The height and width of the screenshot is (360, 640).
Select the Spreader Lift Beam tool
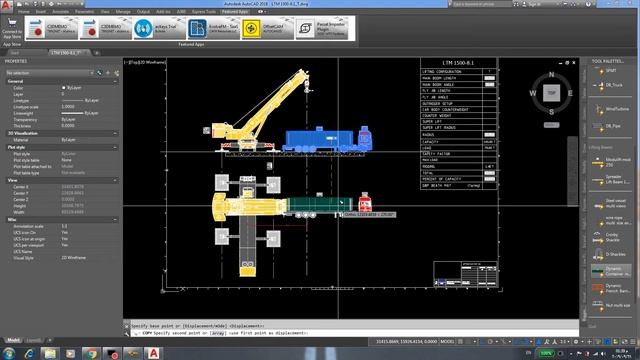tap(611, 179)
